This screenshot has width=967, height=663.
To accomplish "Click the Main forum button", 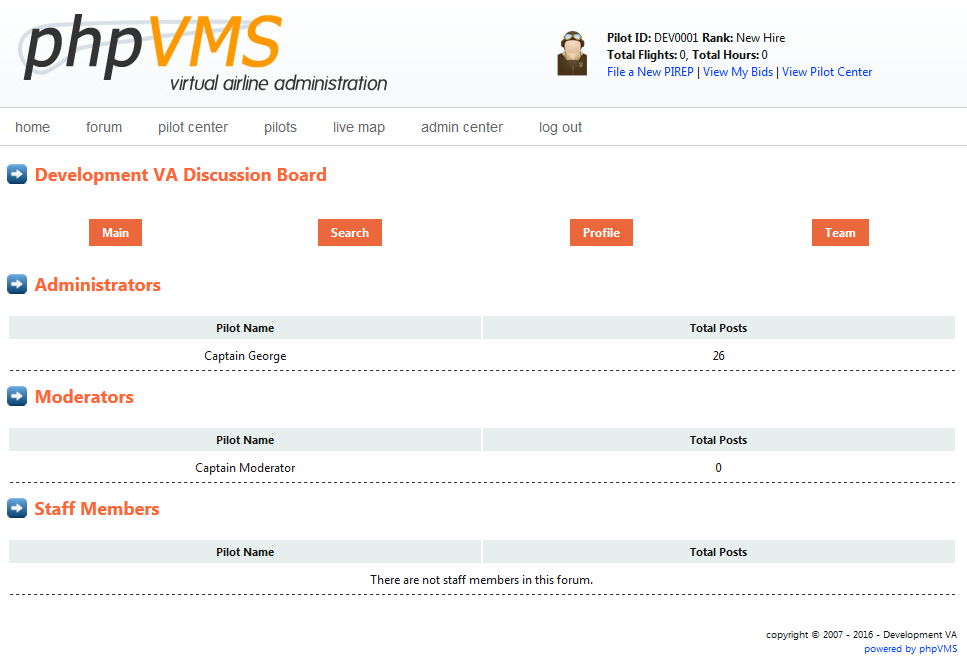I will [115, 233].
